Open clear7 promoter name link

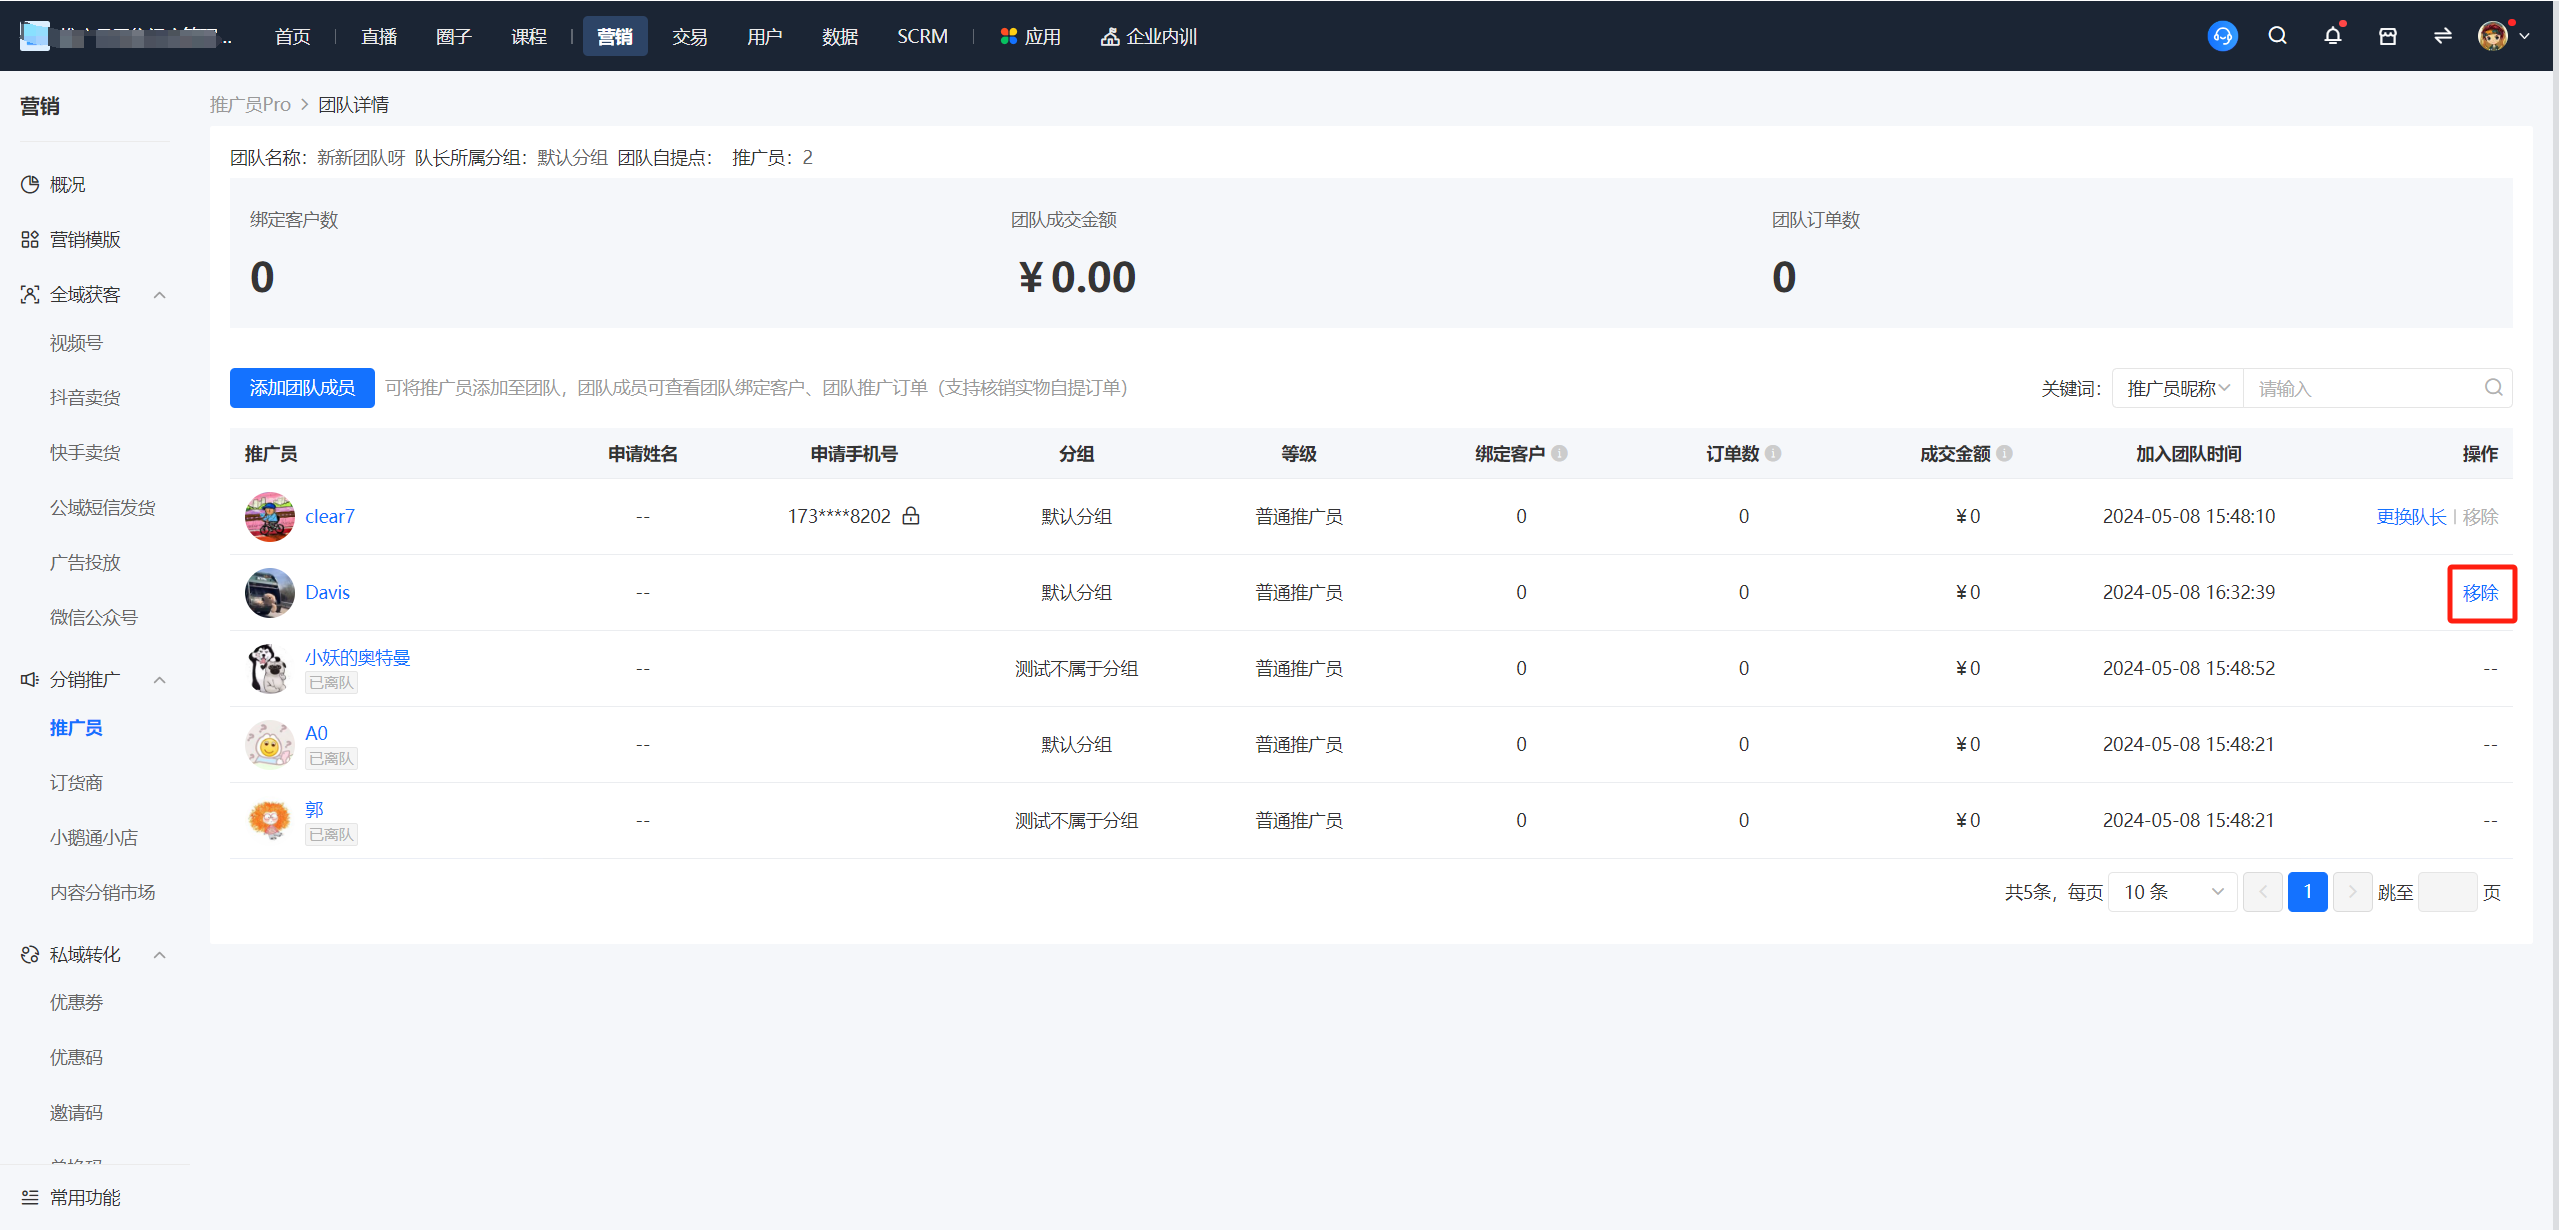point(329,516)
